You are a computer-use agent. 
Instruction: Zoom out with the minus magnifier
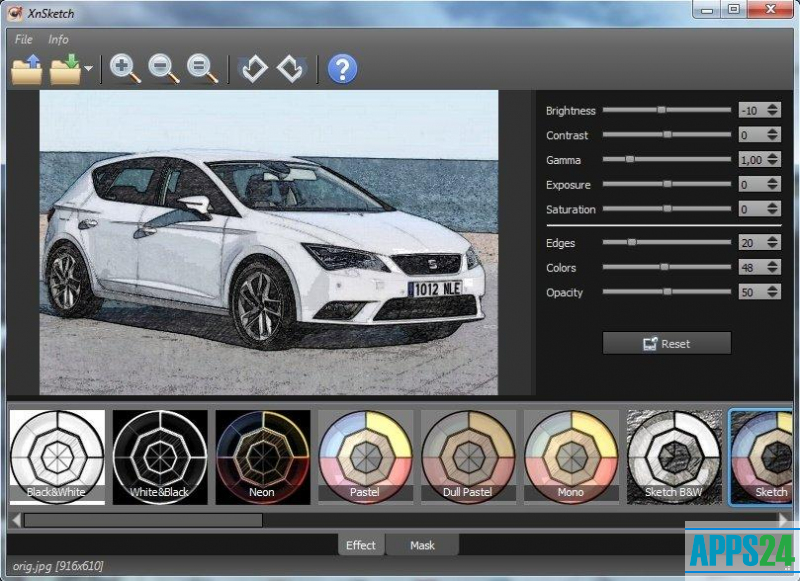tap(164, 69)
